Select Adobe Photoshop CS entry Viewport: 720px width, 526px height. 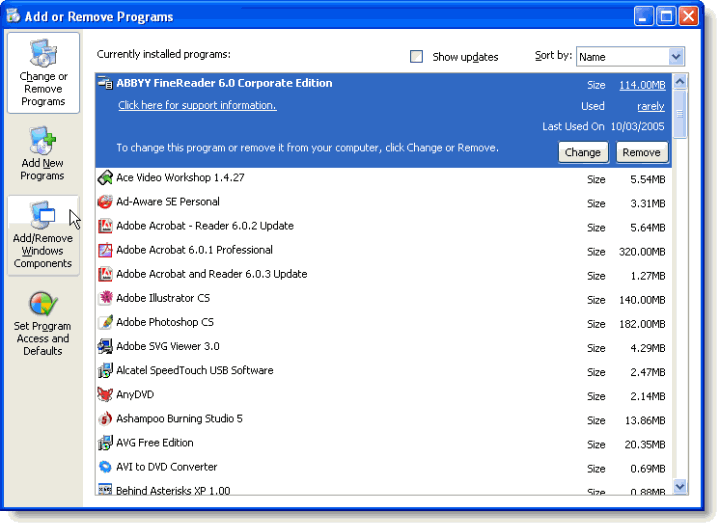383,323
